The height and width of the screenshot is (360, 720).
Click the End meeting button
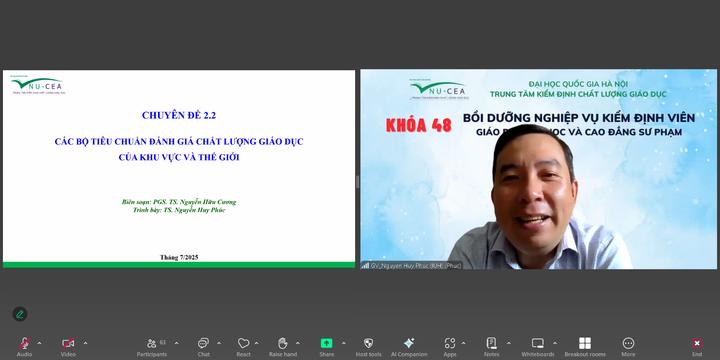(697, 347)
